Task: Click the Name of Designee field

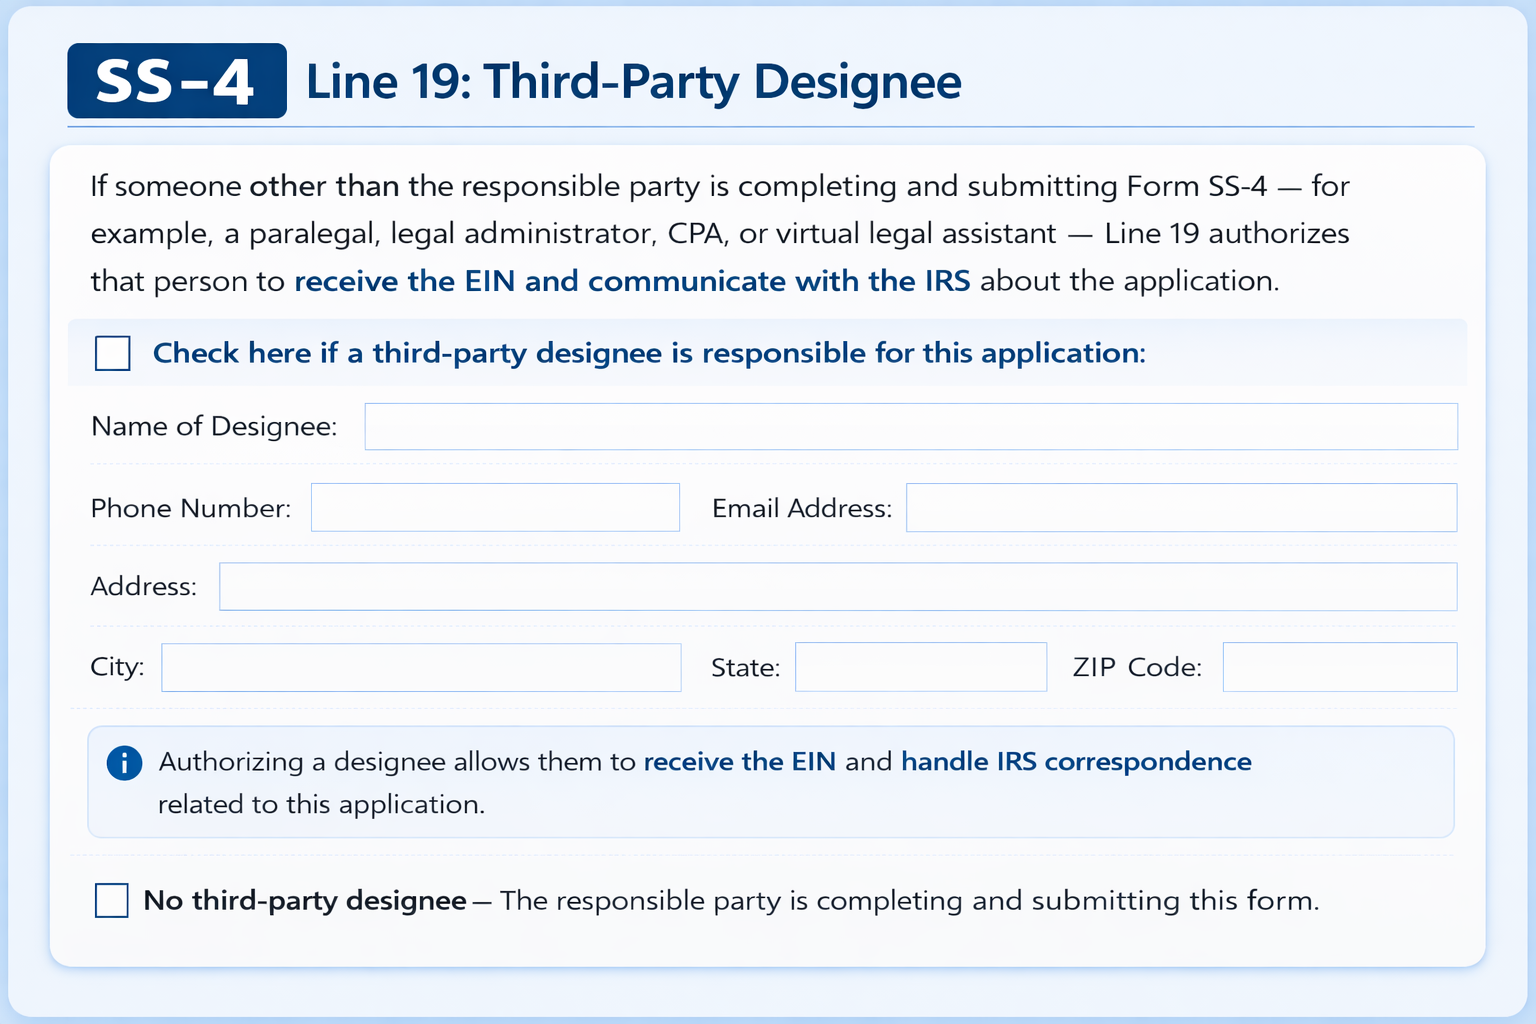Action: (x=910, y=426)
